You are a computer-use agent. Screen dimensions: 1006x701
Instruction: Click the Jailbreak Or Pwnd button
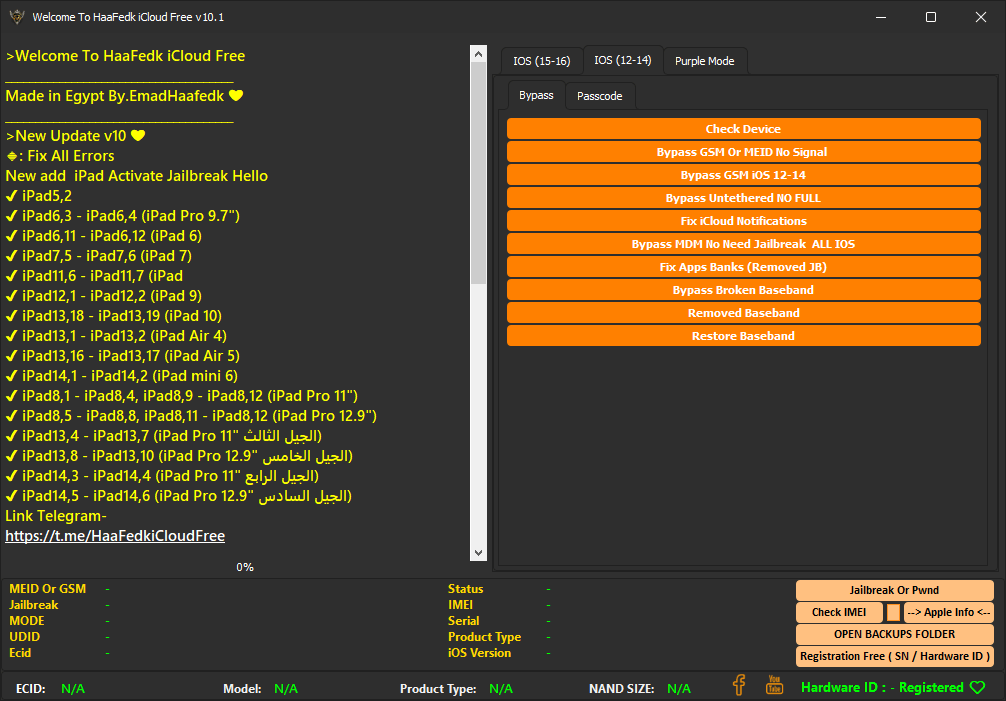(x=894, y=590)
